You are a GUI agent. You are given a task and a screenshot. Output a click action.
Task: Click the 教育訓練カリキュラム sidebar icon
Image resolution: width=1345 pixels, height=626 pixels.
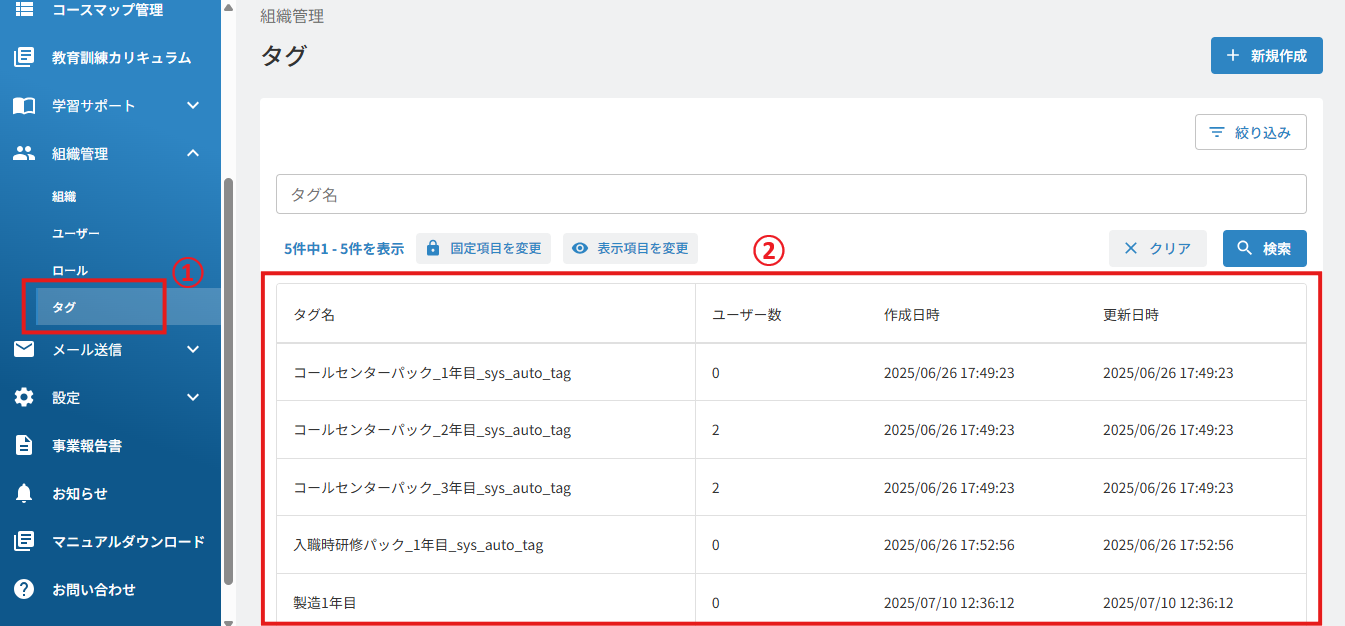coord(24,58)
